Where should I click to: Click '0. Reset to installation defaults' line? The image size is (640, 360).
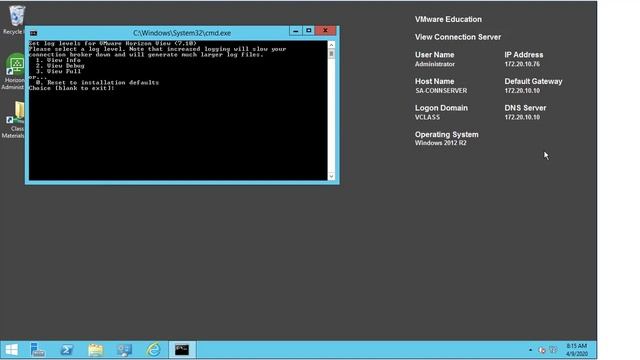pyautogui.click(x=97, y=82)
